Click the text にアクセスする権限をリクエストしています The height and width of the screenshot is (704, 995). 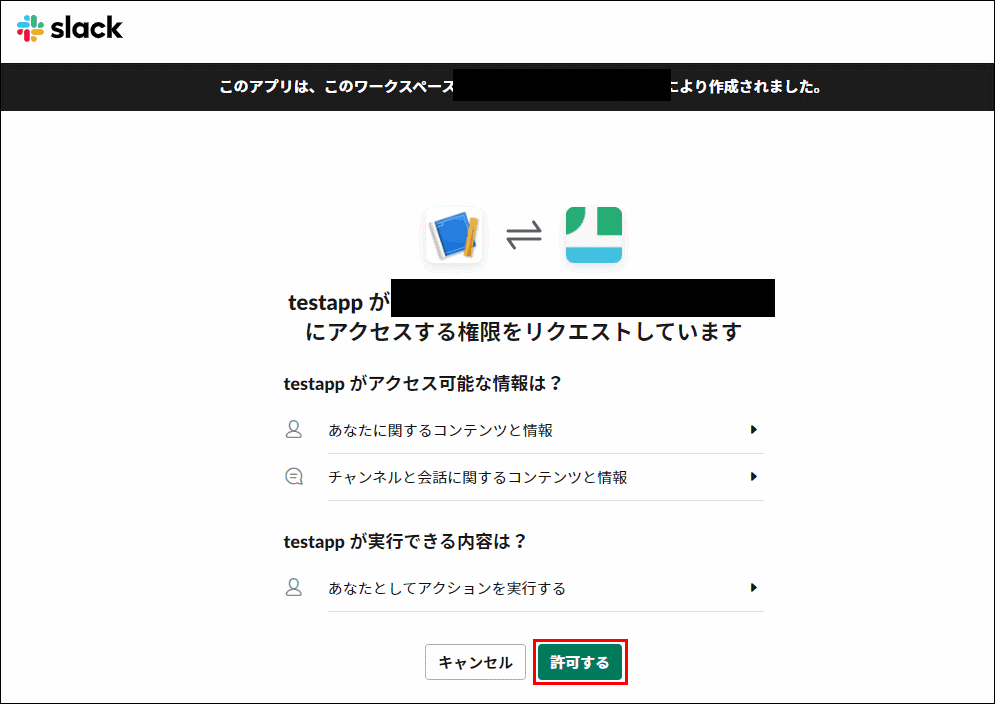(524, 331)
